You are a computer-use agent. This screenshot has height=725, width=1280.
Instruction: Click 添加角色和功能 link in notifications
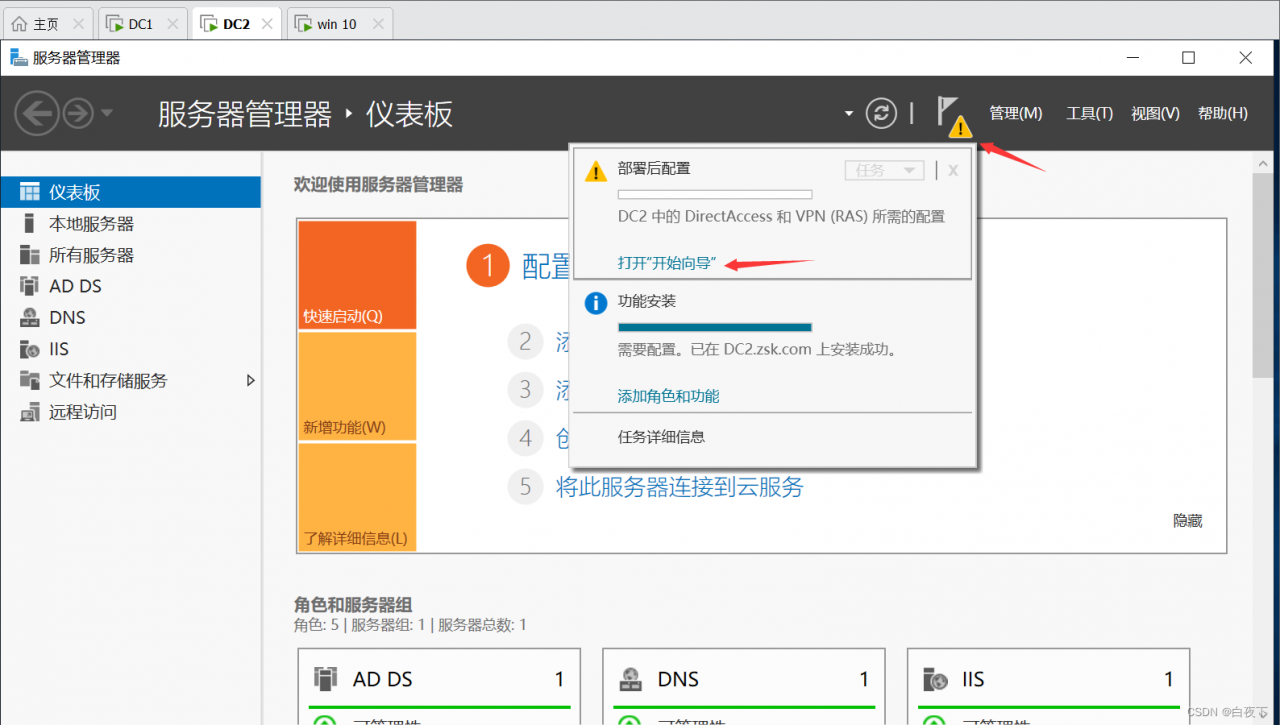click(x=668, y=396)
